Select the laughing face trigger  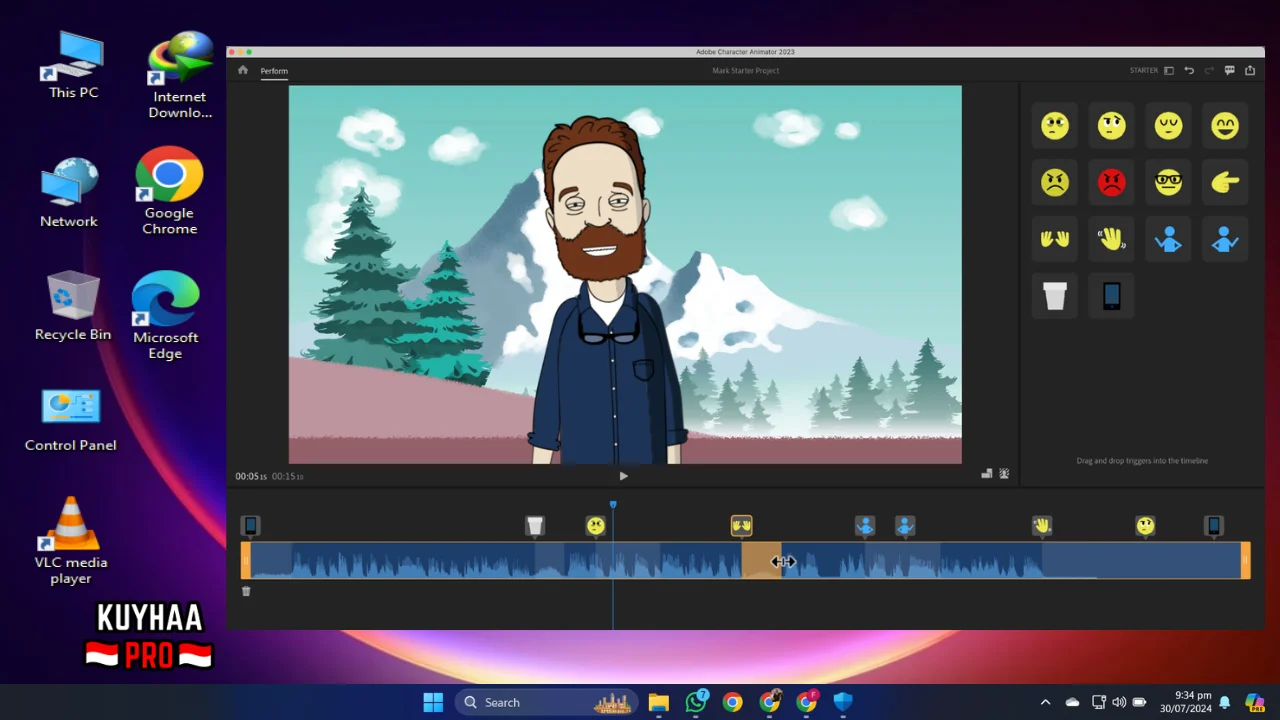pyautogui.click(x=1225, y=125)
